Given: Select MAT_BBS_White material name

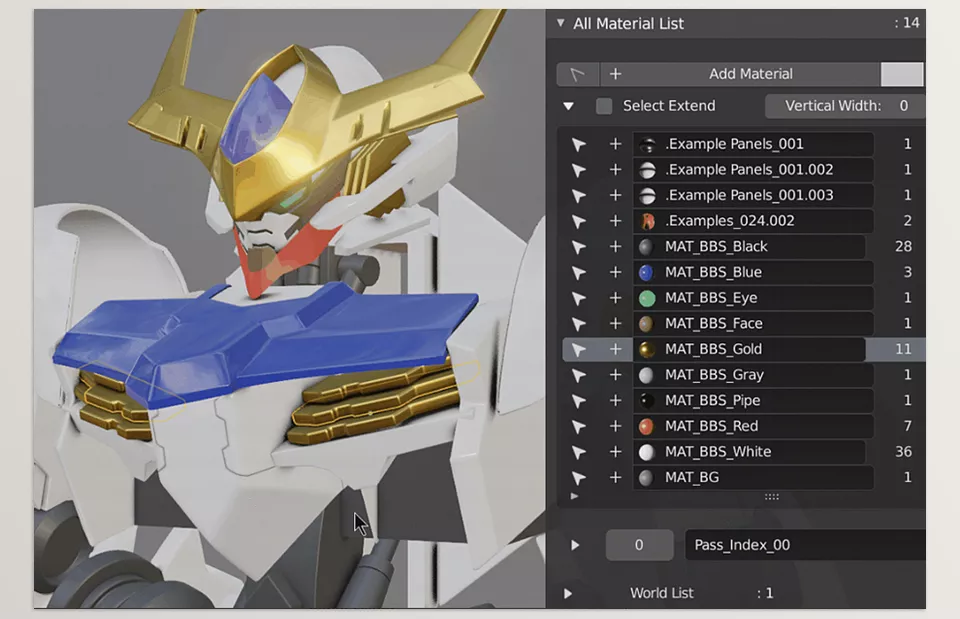Looking at the screenshot, I should pyautogui.click(x=718, y=452).
